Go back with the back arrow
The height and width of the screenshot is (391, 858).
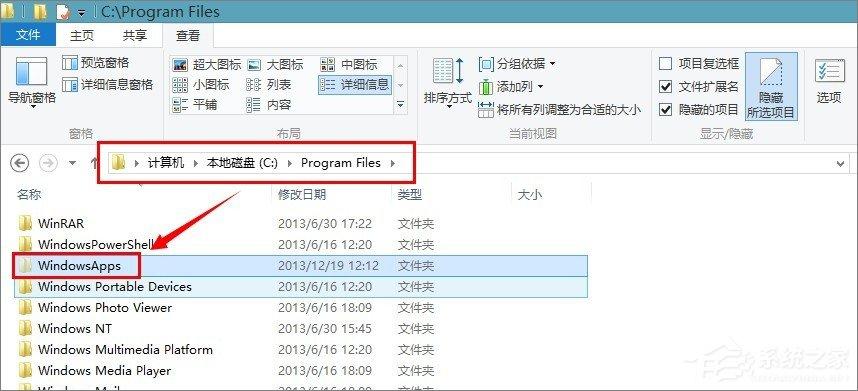[20, 163]
